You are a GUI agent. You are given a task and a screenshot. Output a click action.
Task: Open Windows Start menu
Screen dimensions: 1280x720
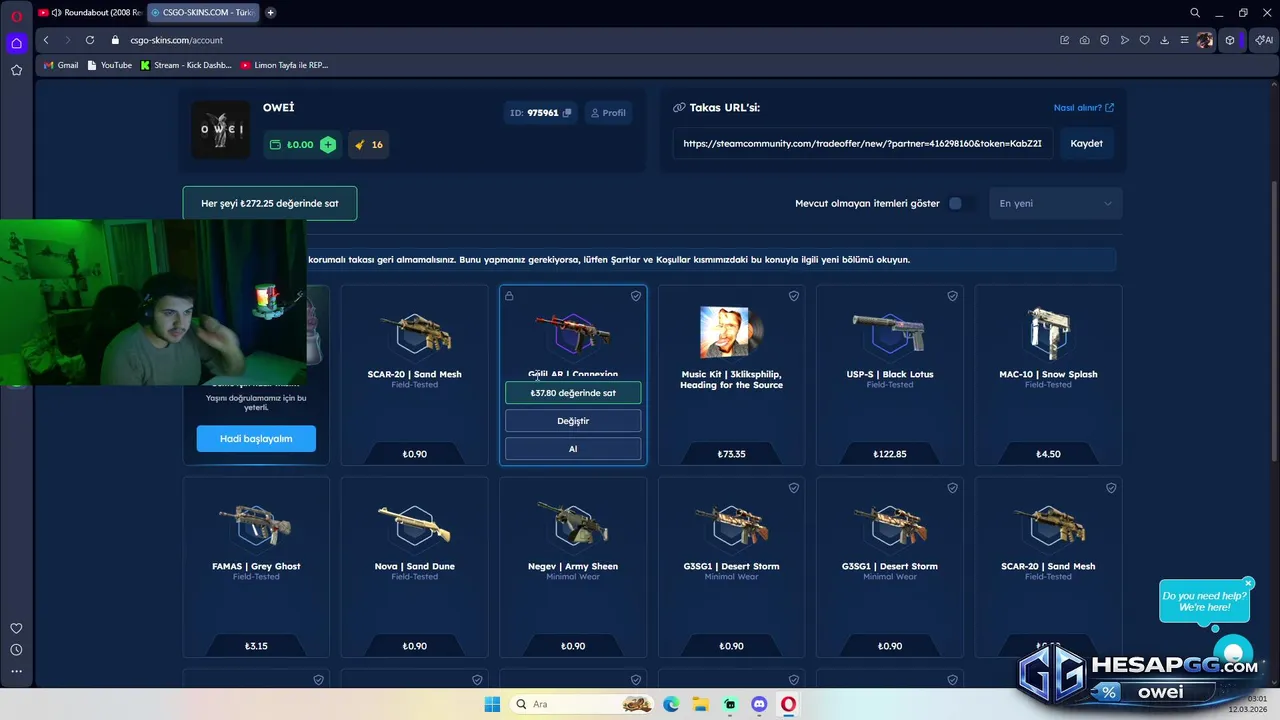(492, 704)
